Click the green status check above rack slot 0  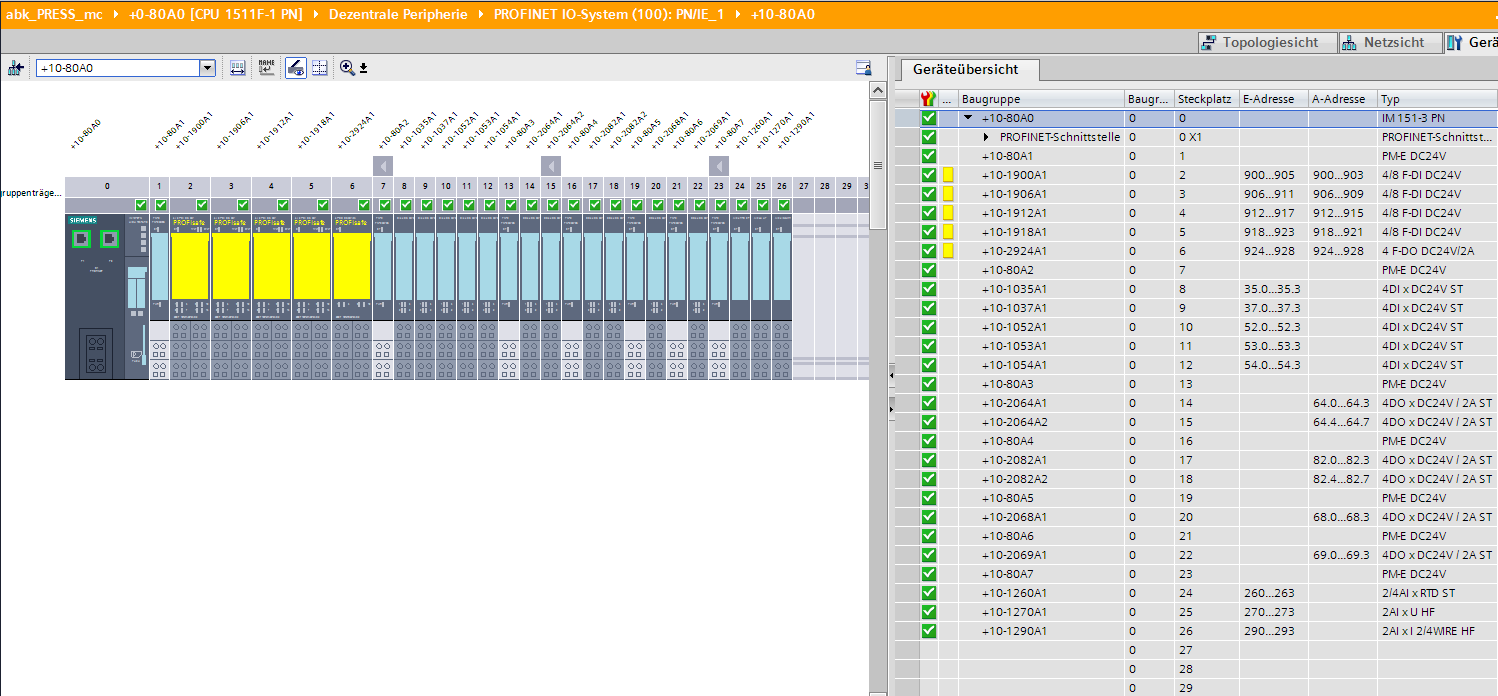tap(140, 205)
